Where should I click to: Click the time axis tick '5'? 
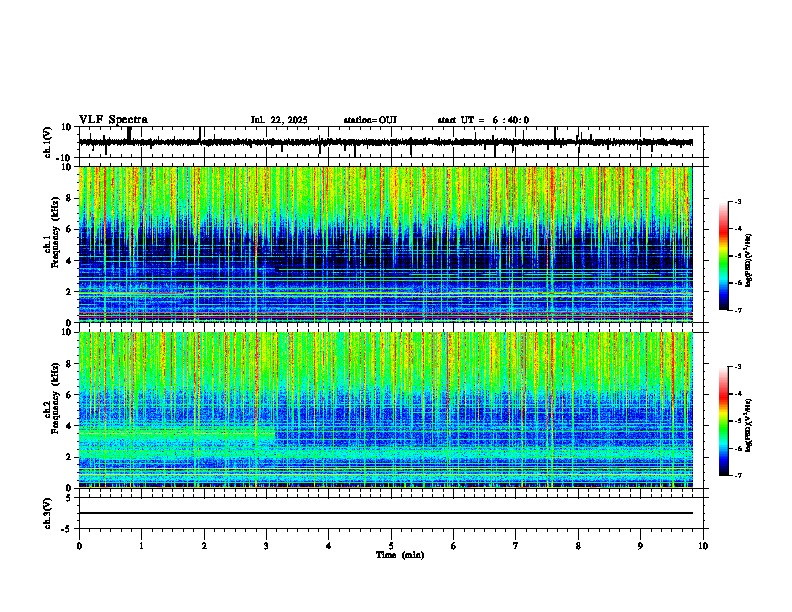coord(391,546)
